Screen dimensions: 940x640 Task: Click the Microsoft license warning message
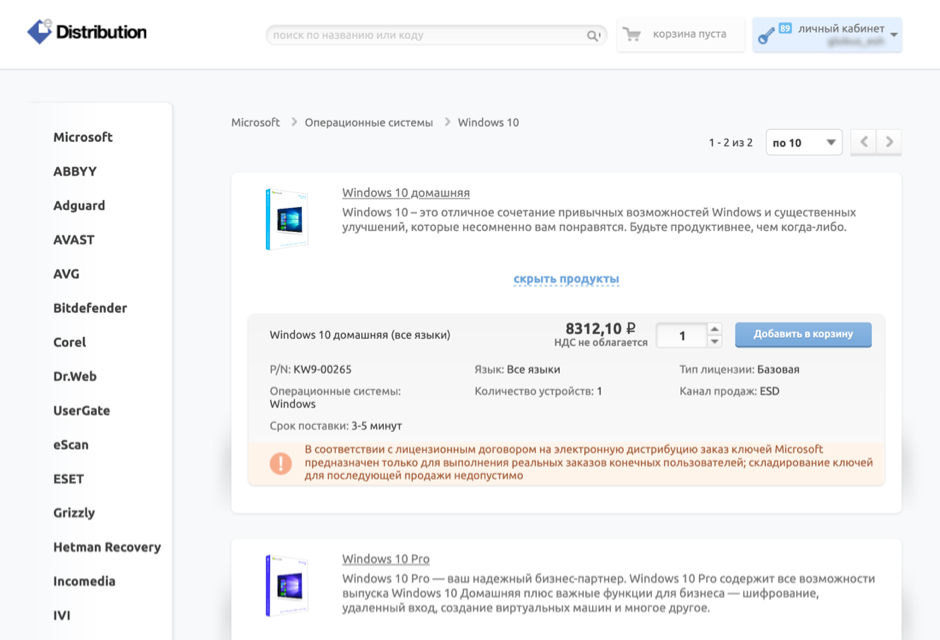click(x=589, y=462)
